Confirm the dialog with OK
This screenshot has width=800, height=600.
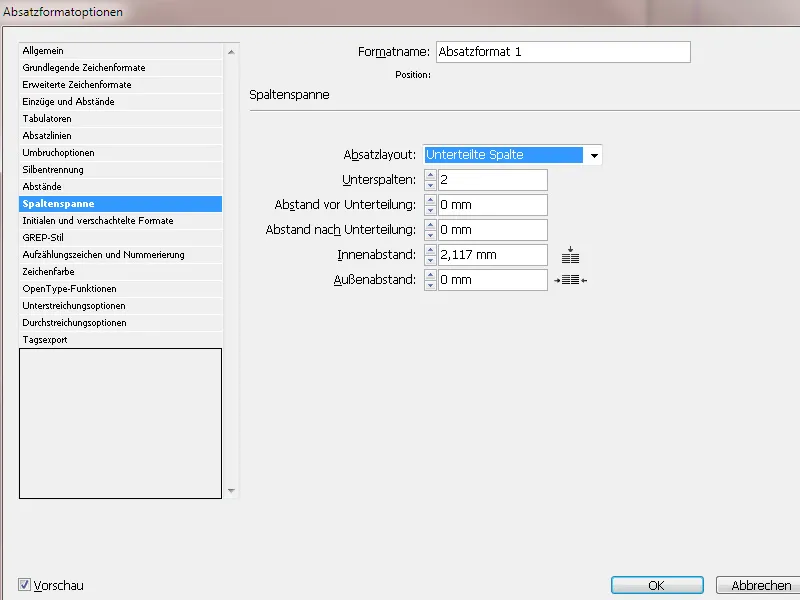657,585
